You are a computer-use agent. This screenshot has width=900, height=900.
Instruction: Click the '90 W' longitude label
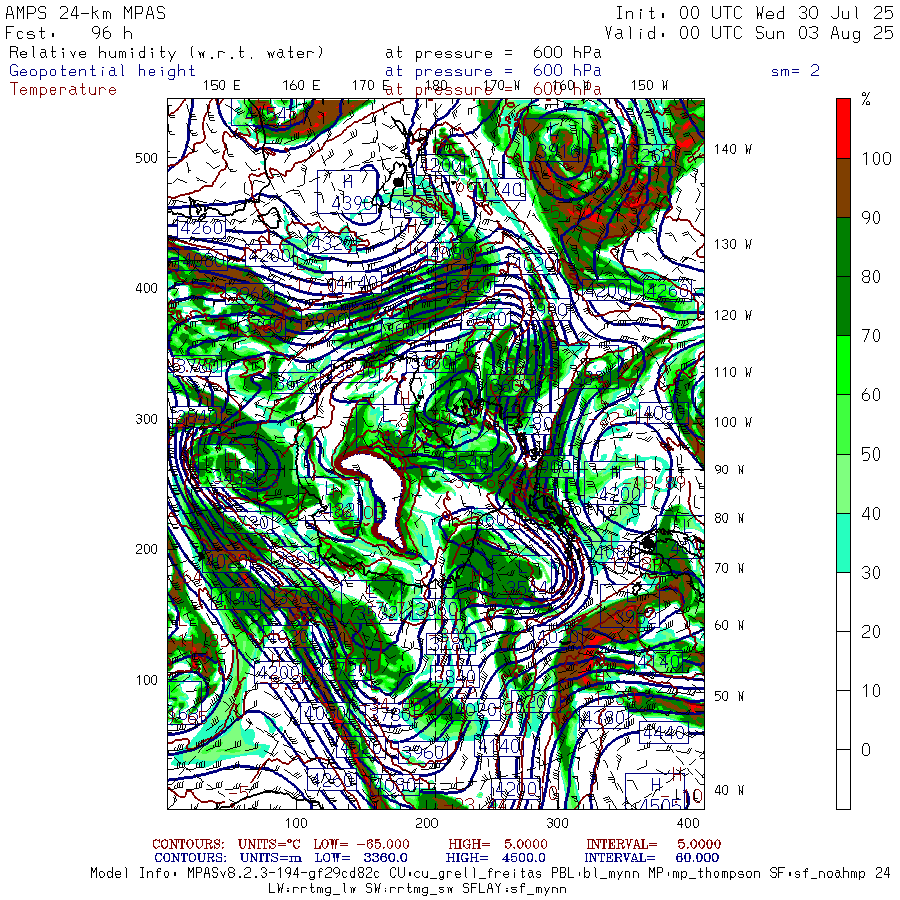pyautogui.click(x=729, y=470)
